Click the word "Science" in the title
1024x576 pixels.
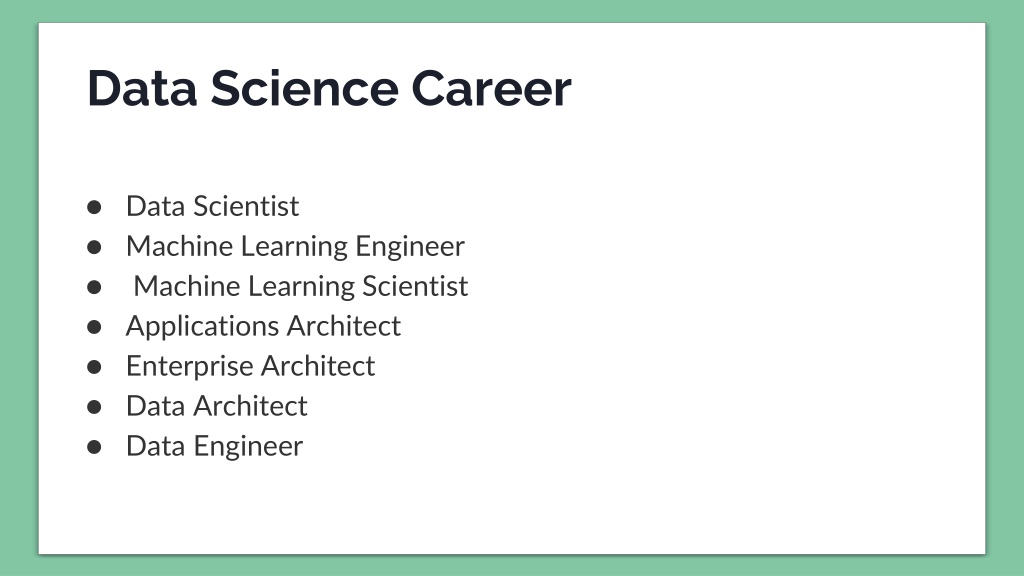pos(304,88)
